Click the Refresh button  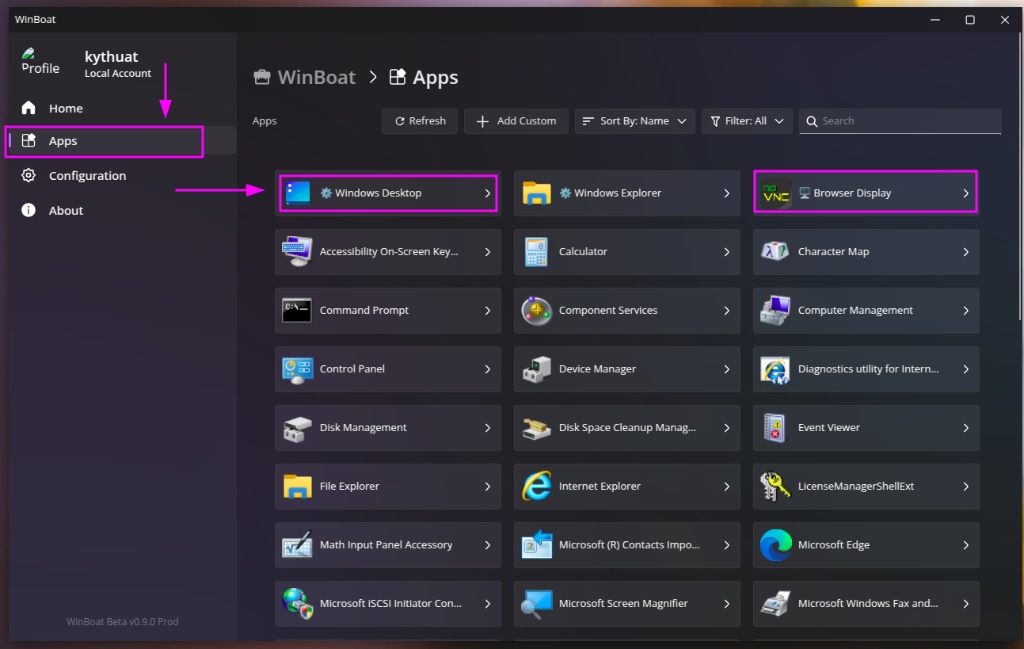tap(419, 121)
